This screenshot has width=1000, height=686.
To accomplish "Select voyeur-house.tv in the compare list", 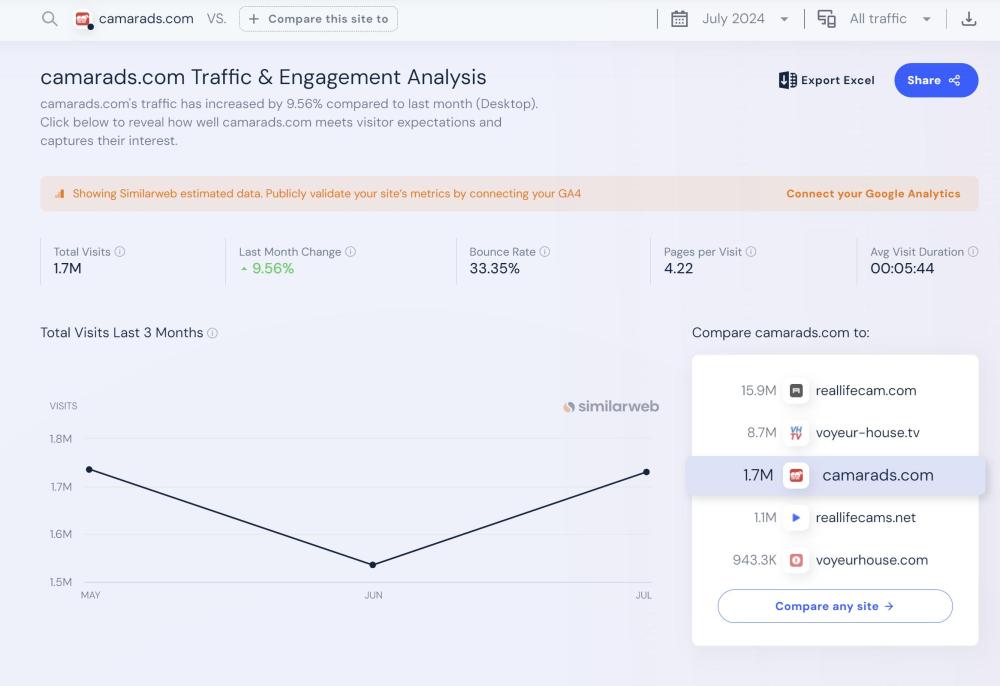I will [x=866, y=433].
